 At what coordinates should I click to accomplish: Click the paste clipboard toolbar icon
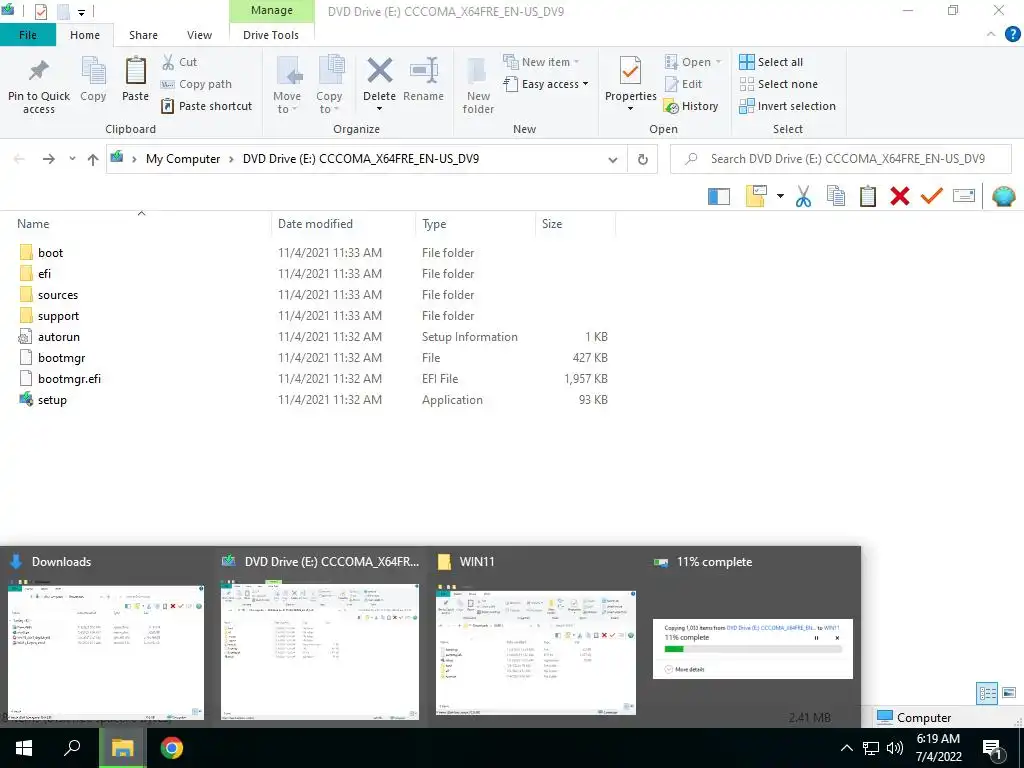point(868,196)
